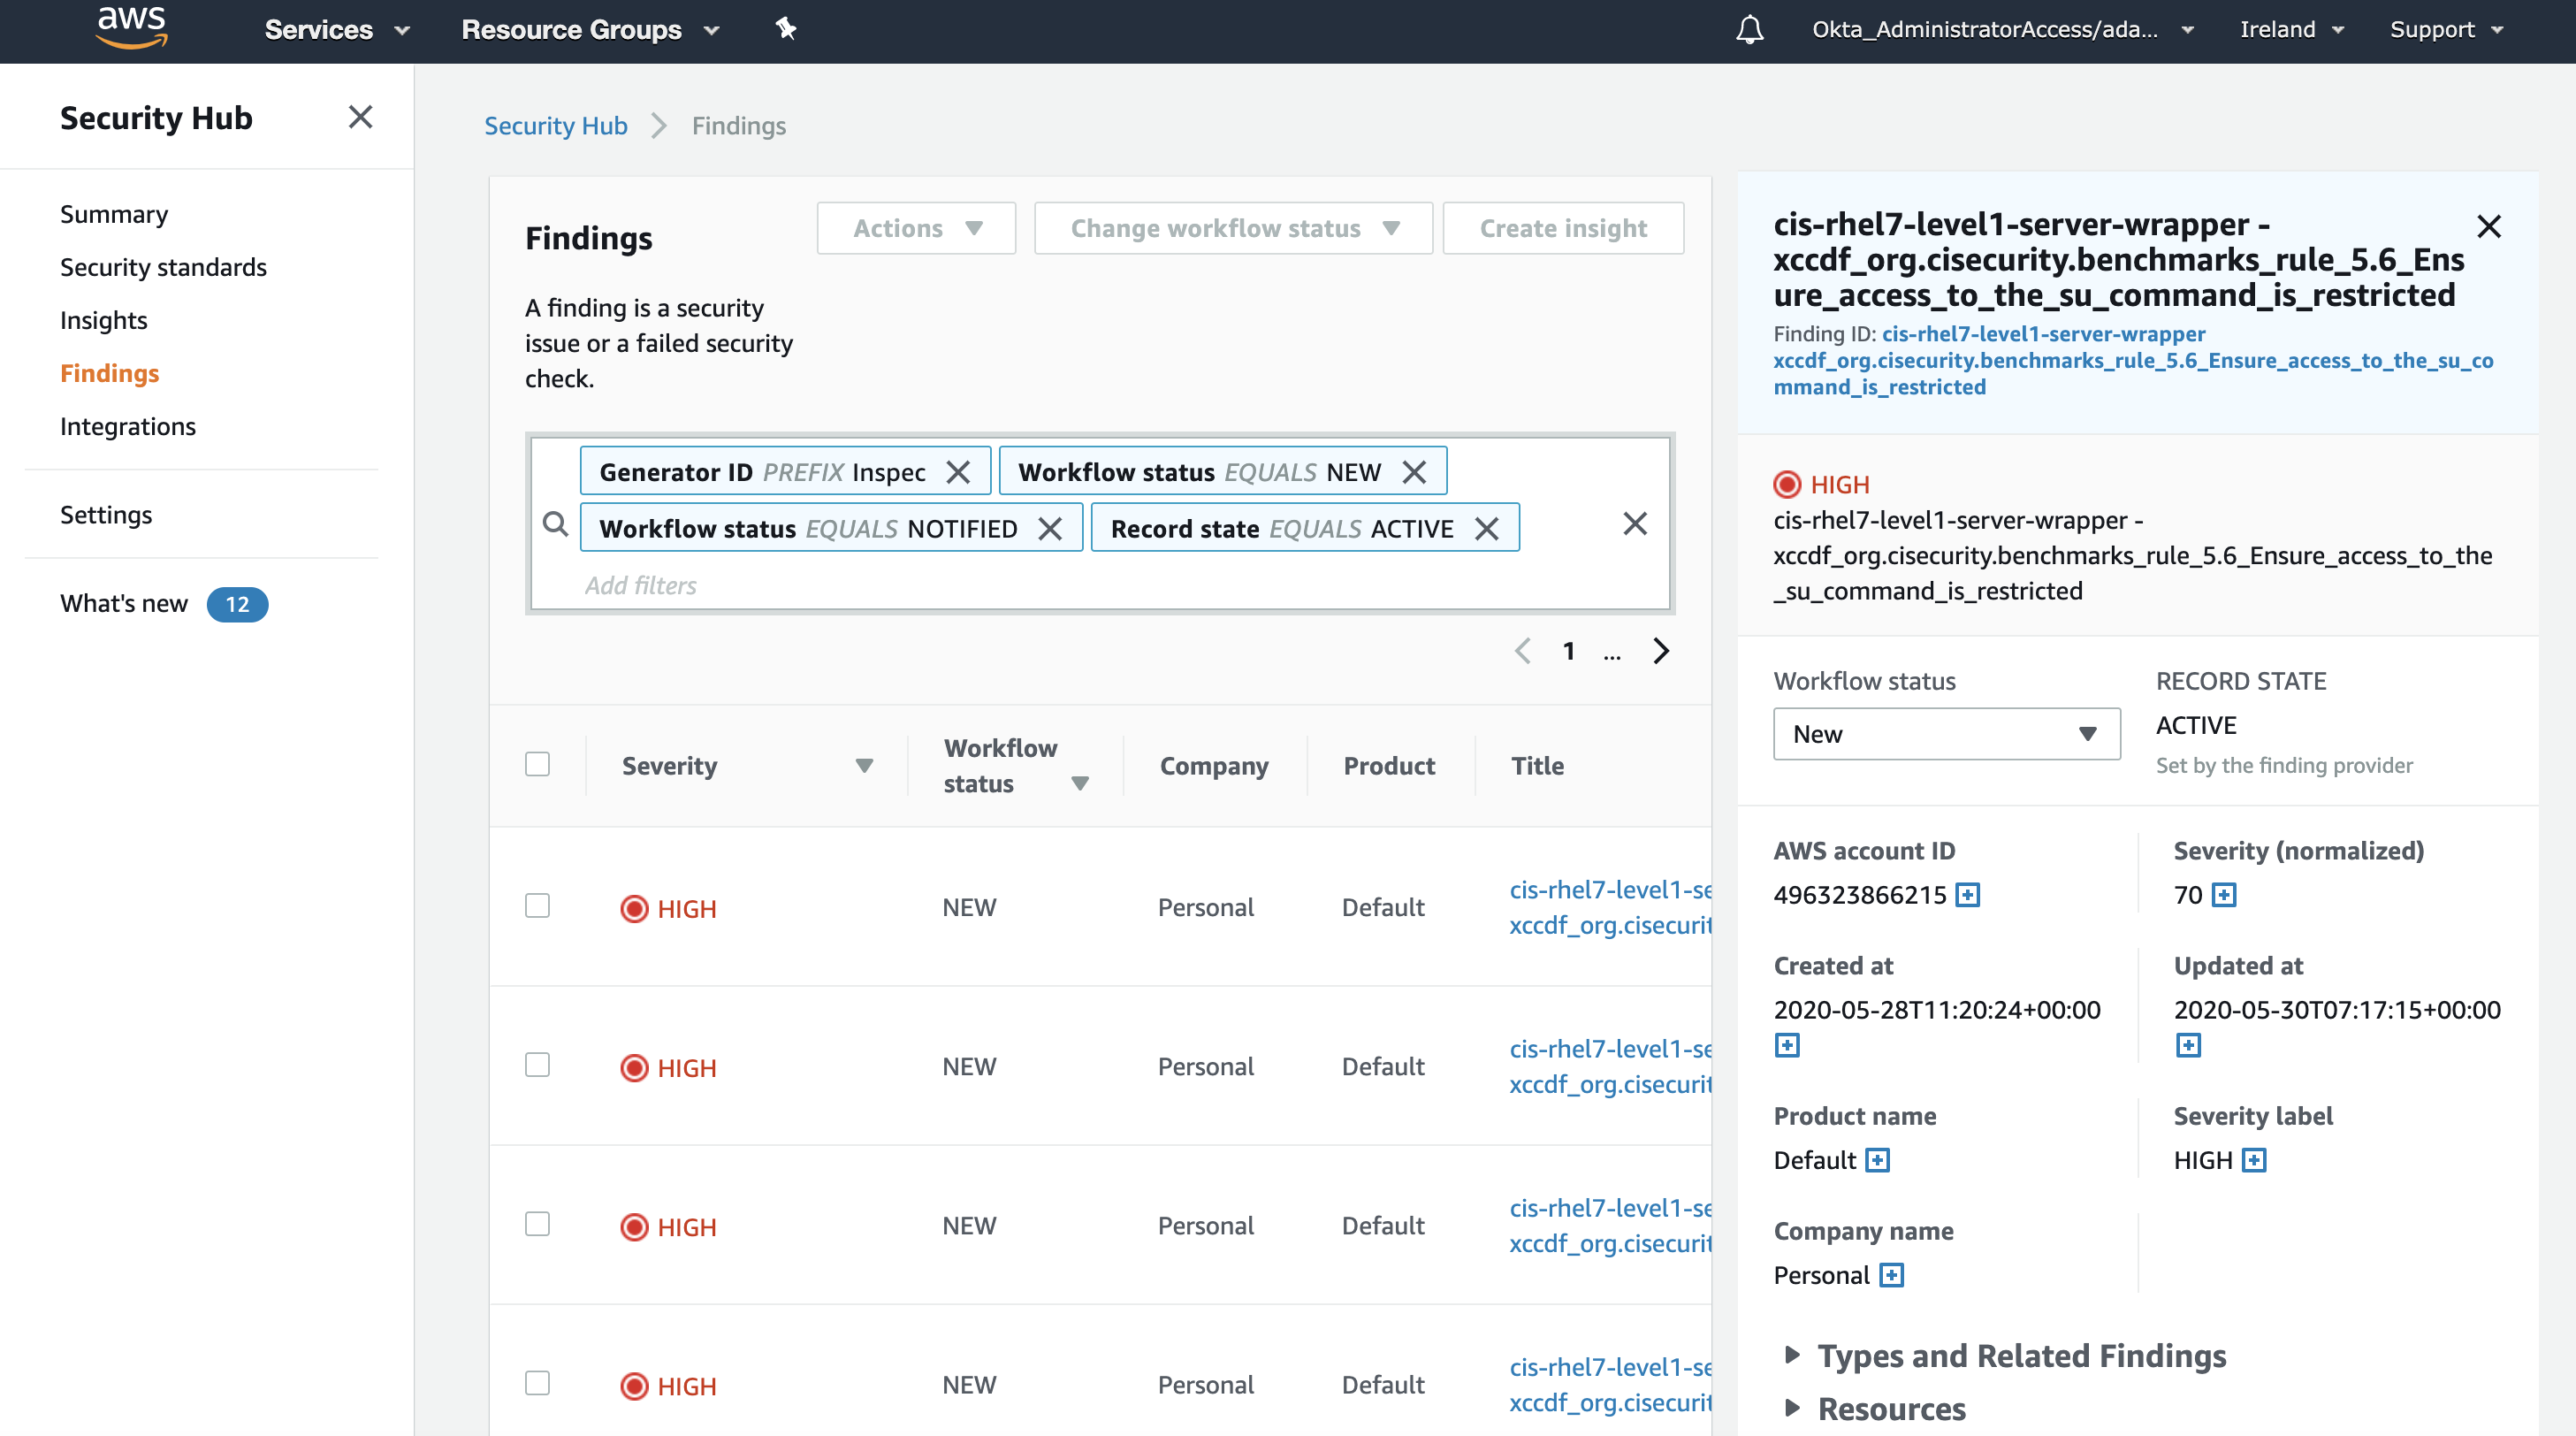This screenshot has width=2576, height=1436.
Task: Check the select-all findings checkbox
Action: [x=537, y=764]
